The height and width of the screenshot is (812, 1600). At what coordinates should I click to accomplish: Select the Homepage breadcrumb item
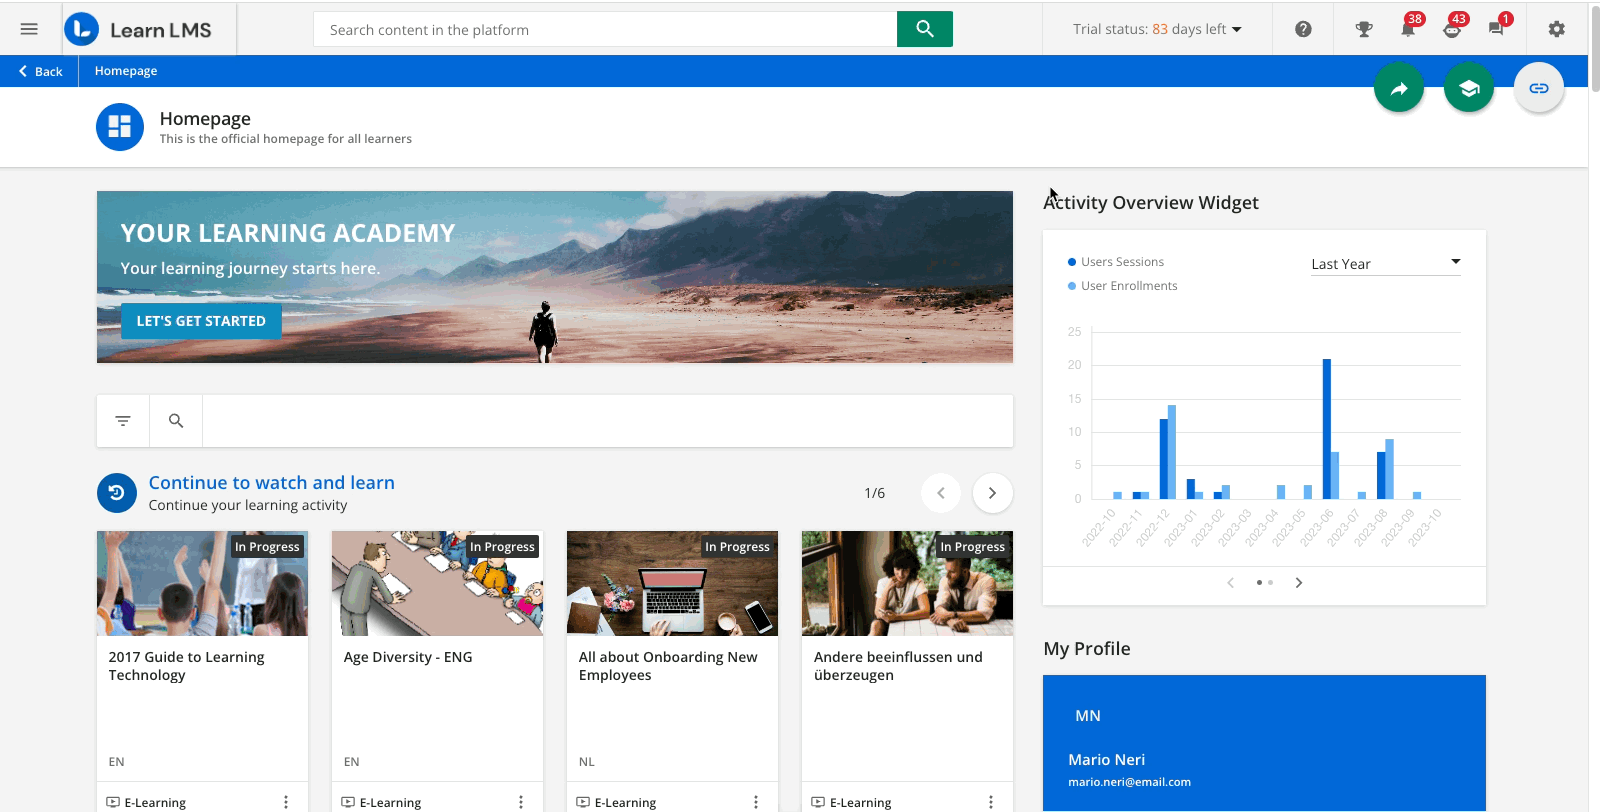click(x=126, y=71)
